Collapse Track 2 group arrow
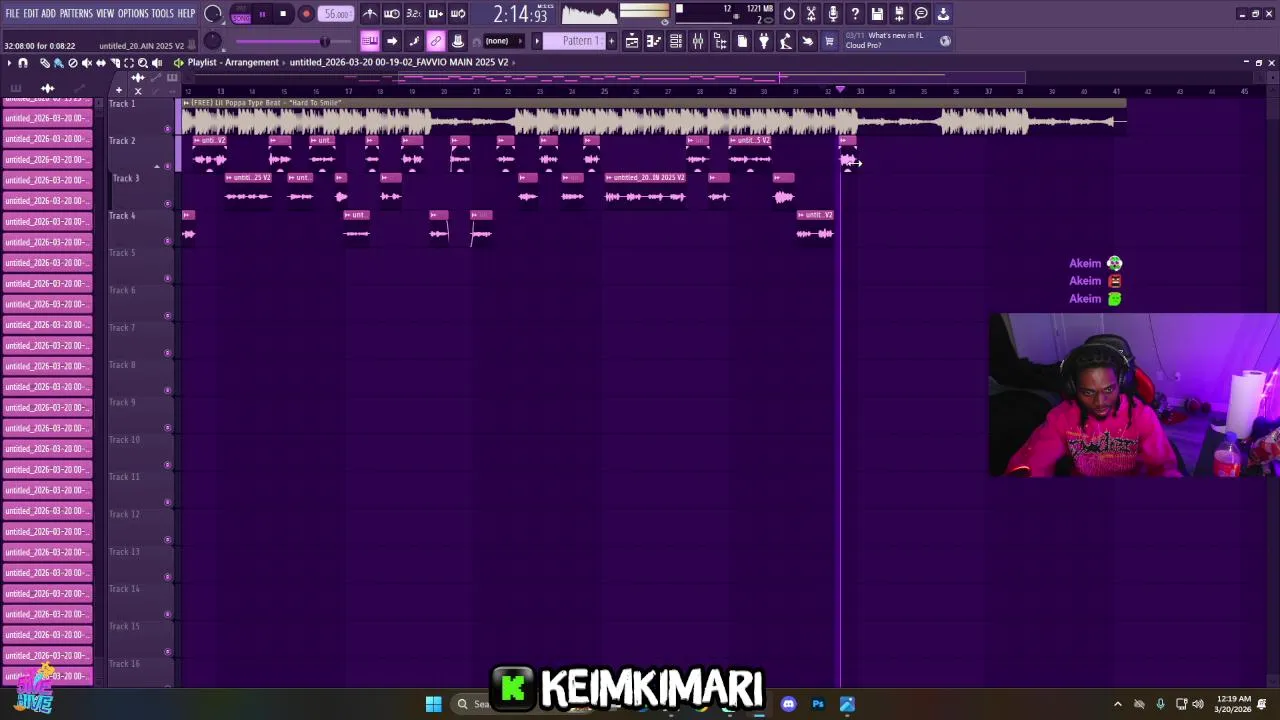The height and width of the screenshot is (720, 1280). click(156, 166)
